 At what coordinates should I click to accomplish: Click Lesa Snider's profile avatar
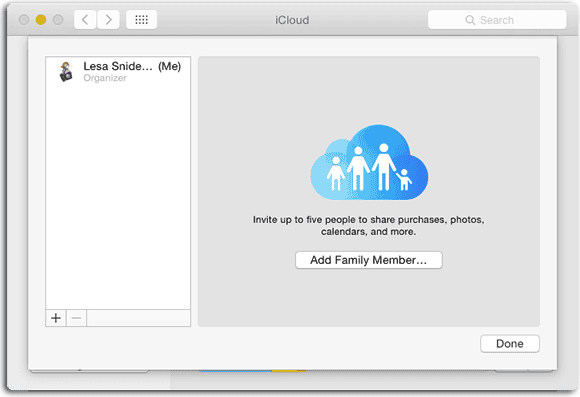point(66,71)
